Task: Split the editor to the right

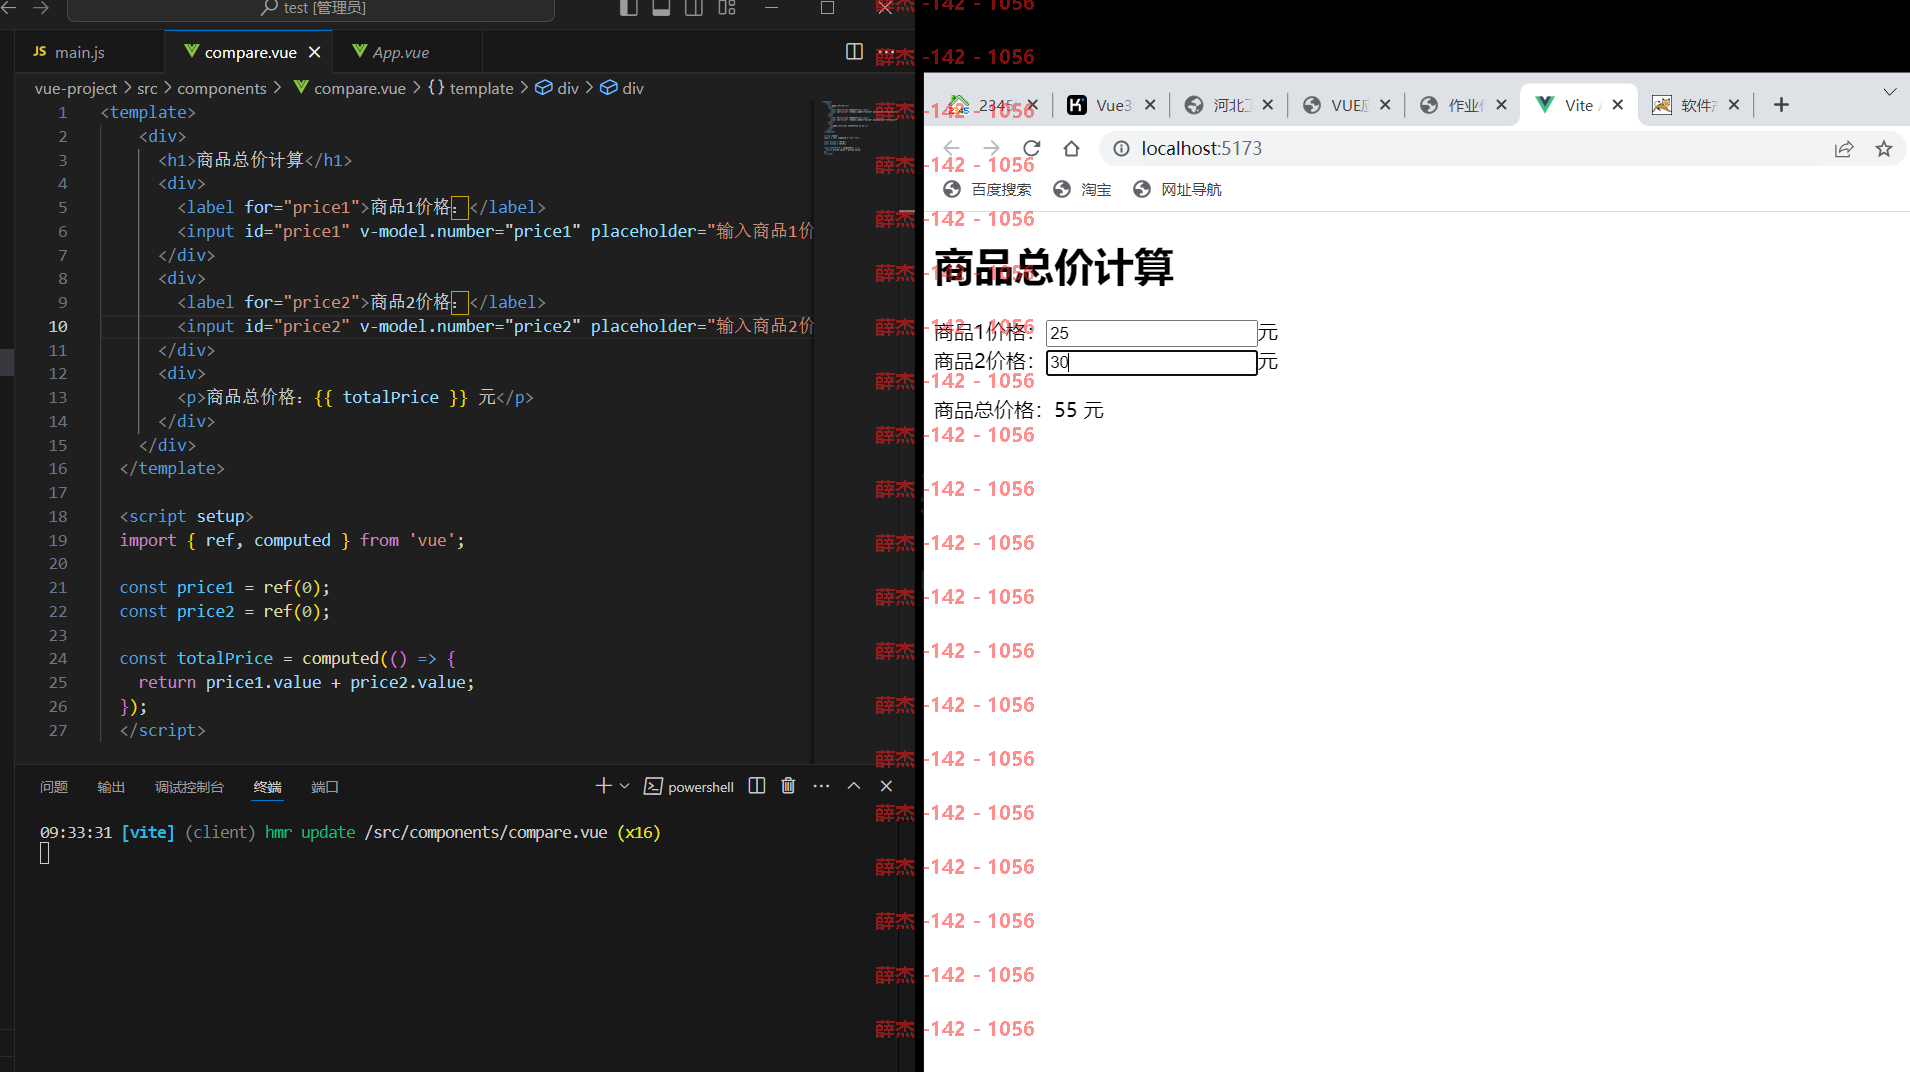Action: point(854,52)
